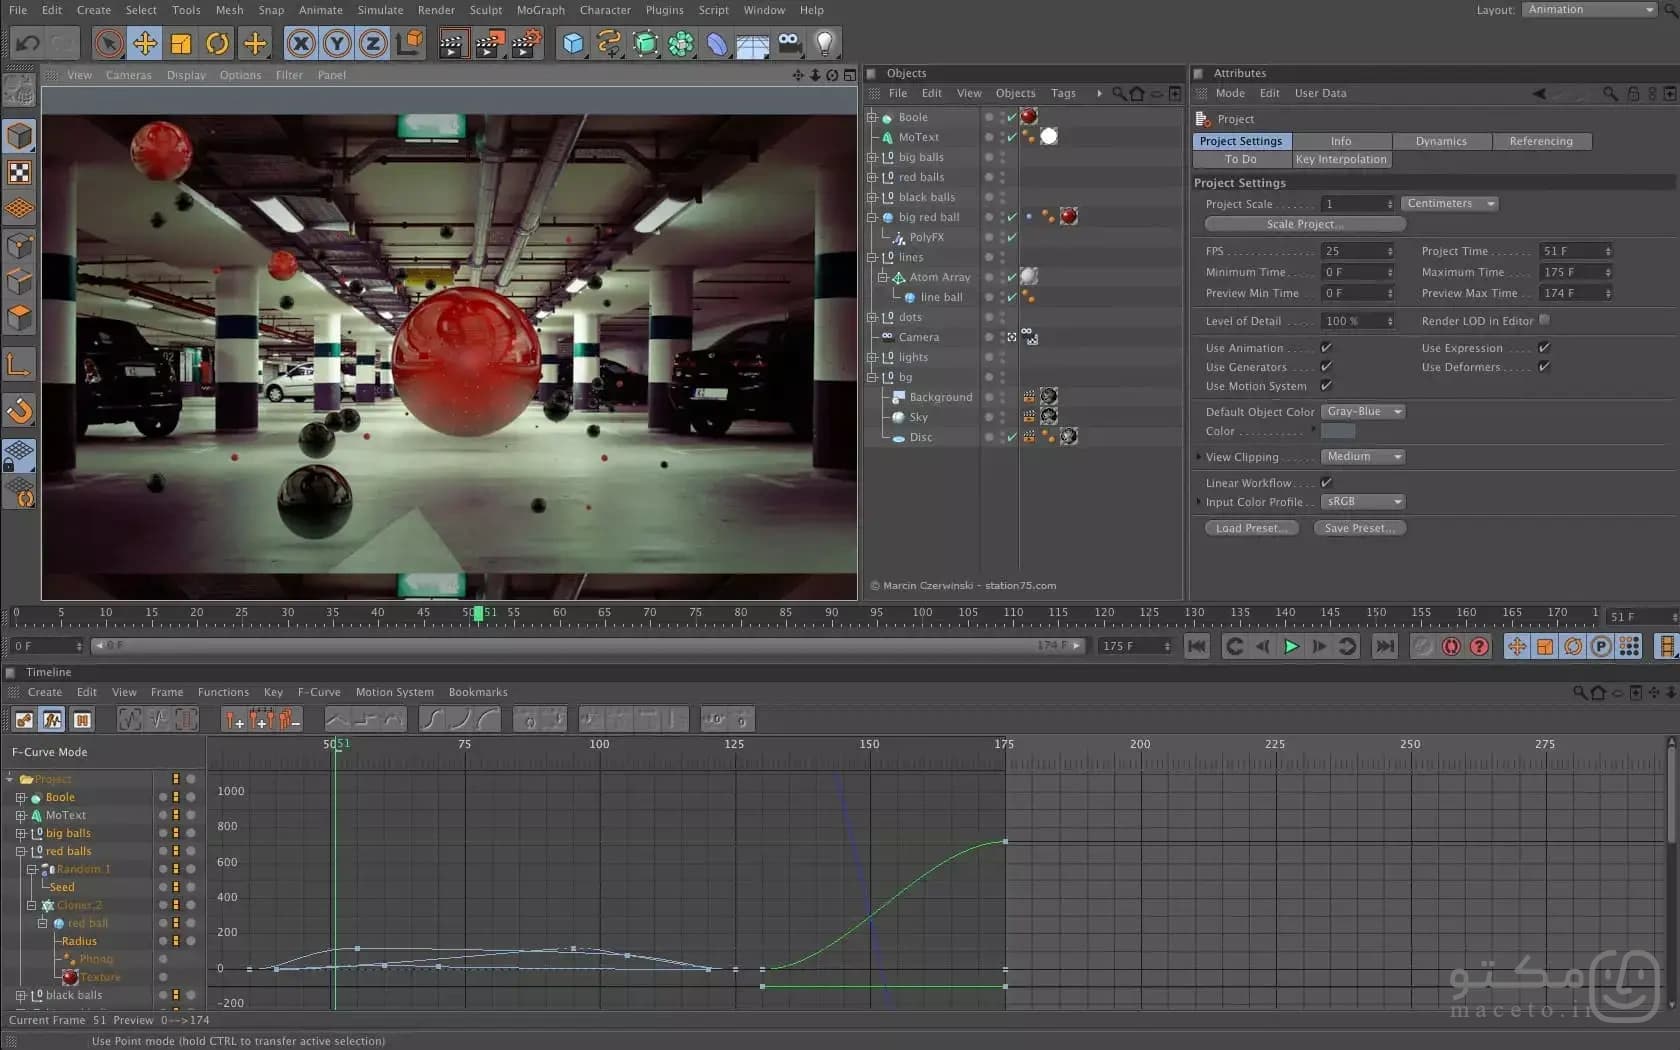Open Edit Render Settings icon
This screenshot has width=1680, height=1050.
tap(526, 43)
